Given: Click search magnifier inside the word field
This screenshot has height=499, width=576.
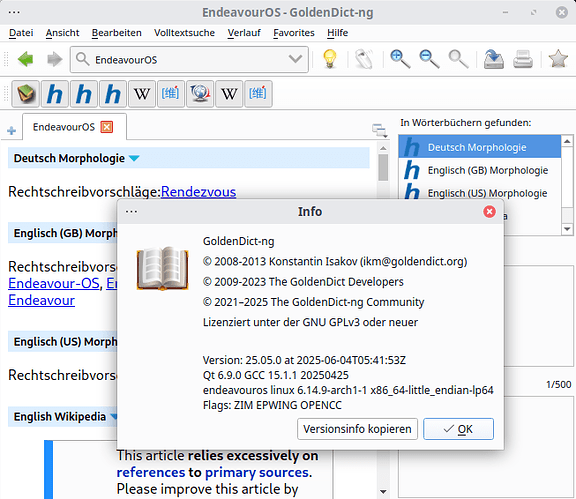Looking at the screenshot, I should point(83,59).
